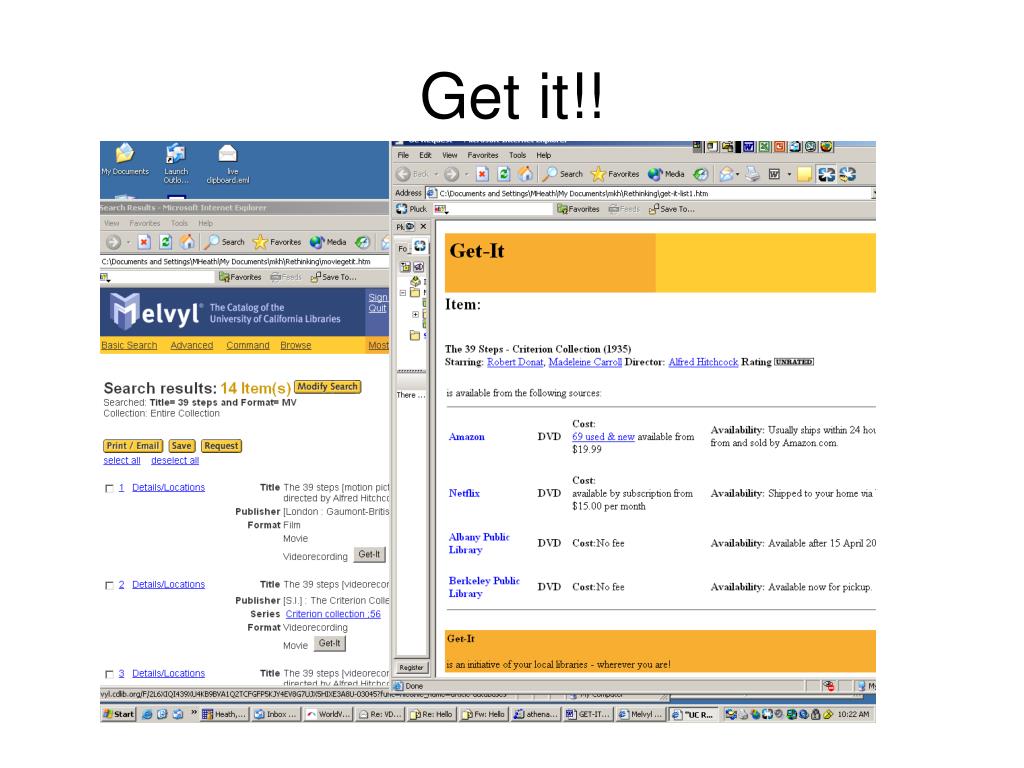Click the yellow sticky note toolbar icon
The image size is (1024, 768).
[x=805, y=174]
